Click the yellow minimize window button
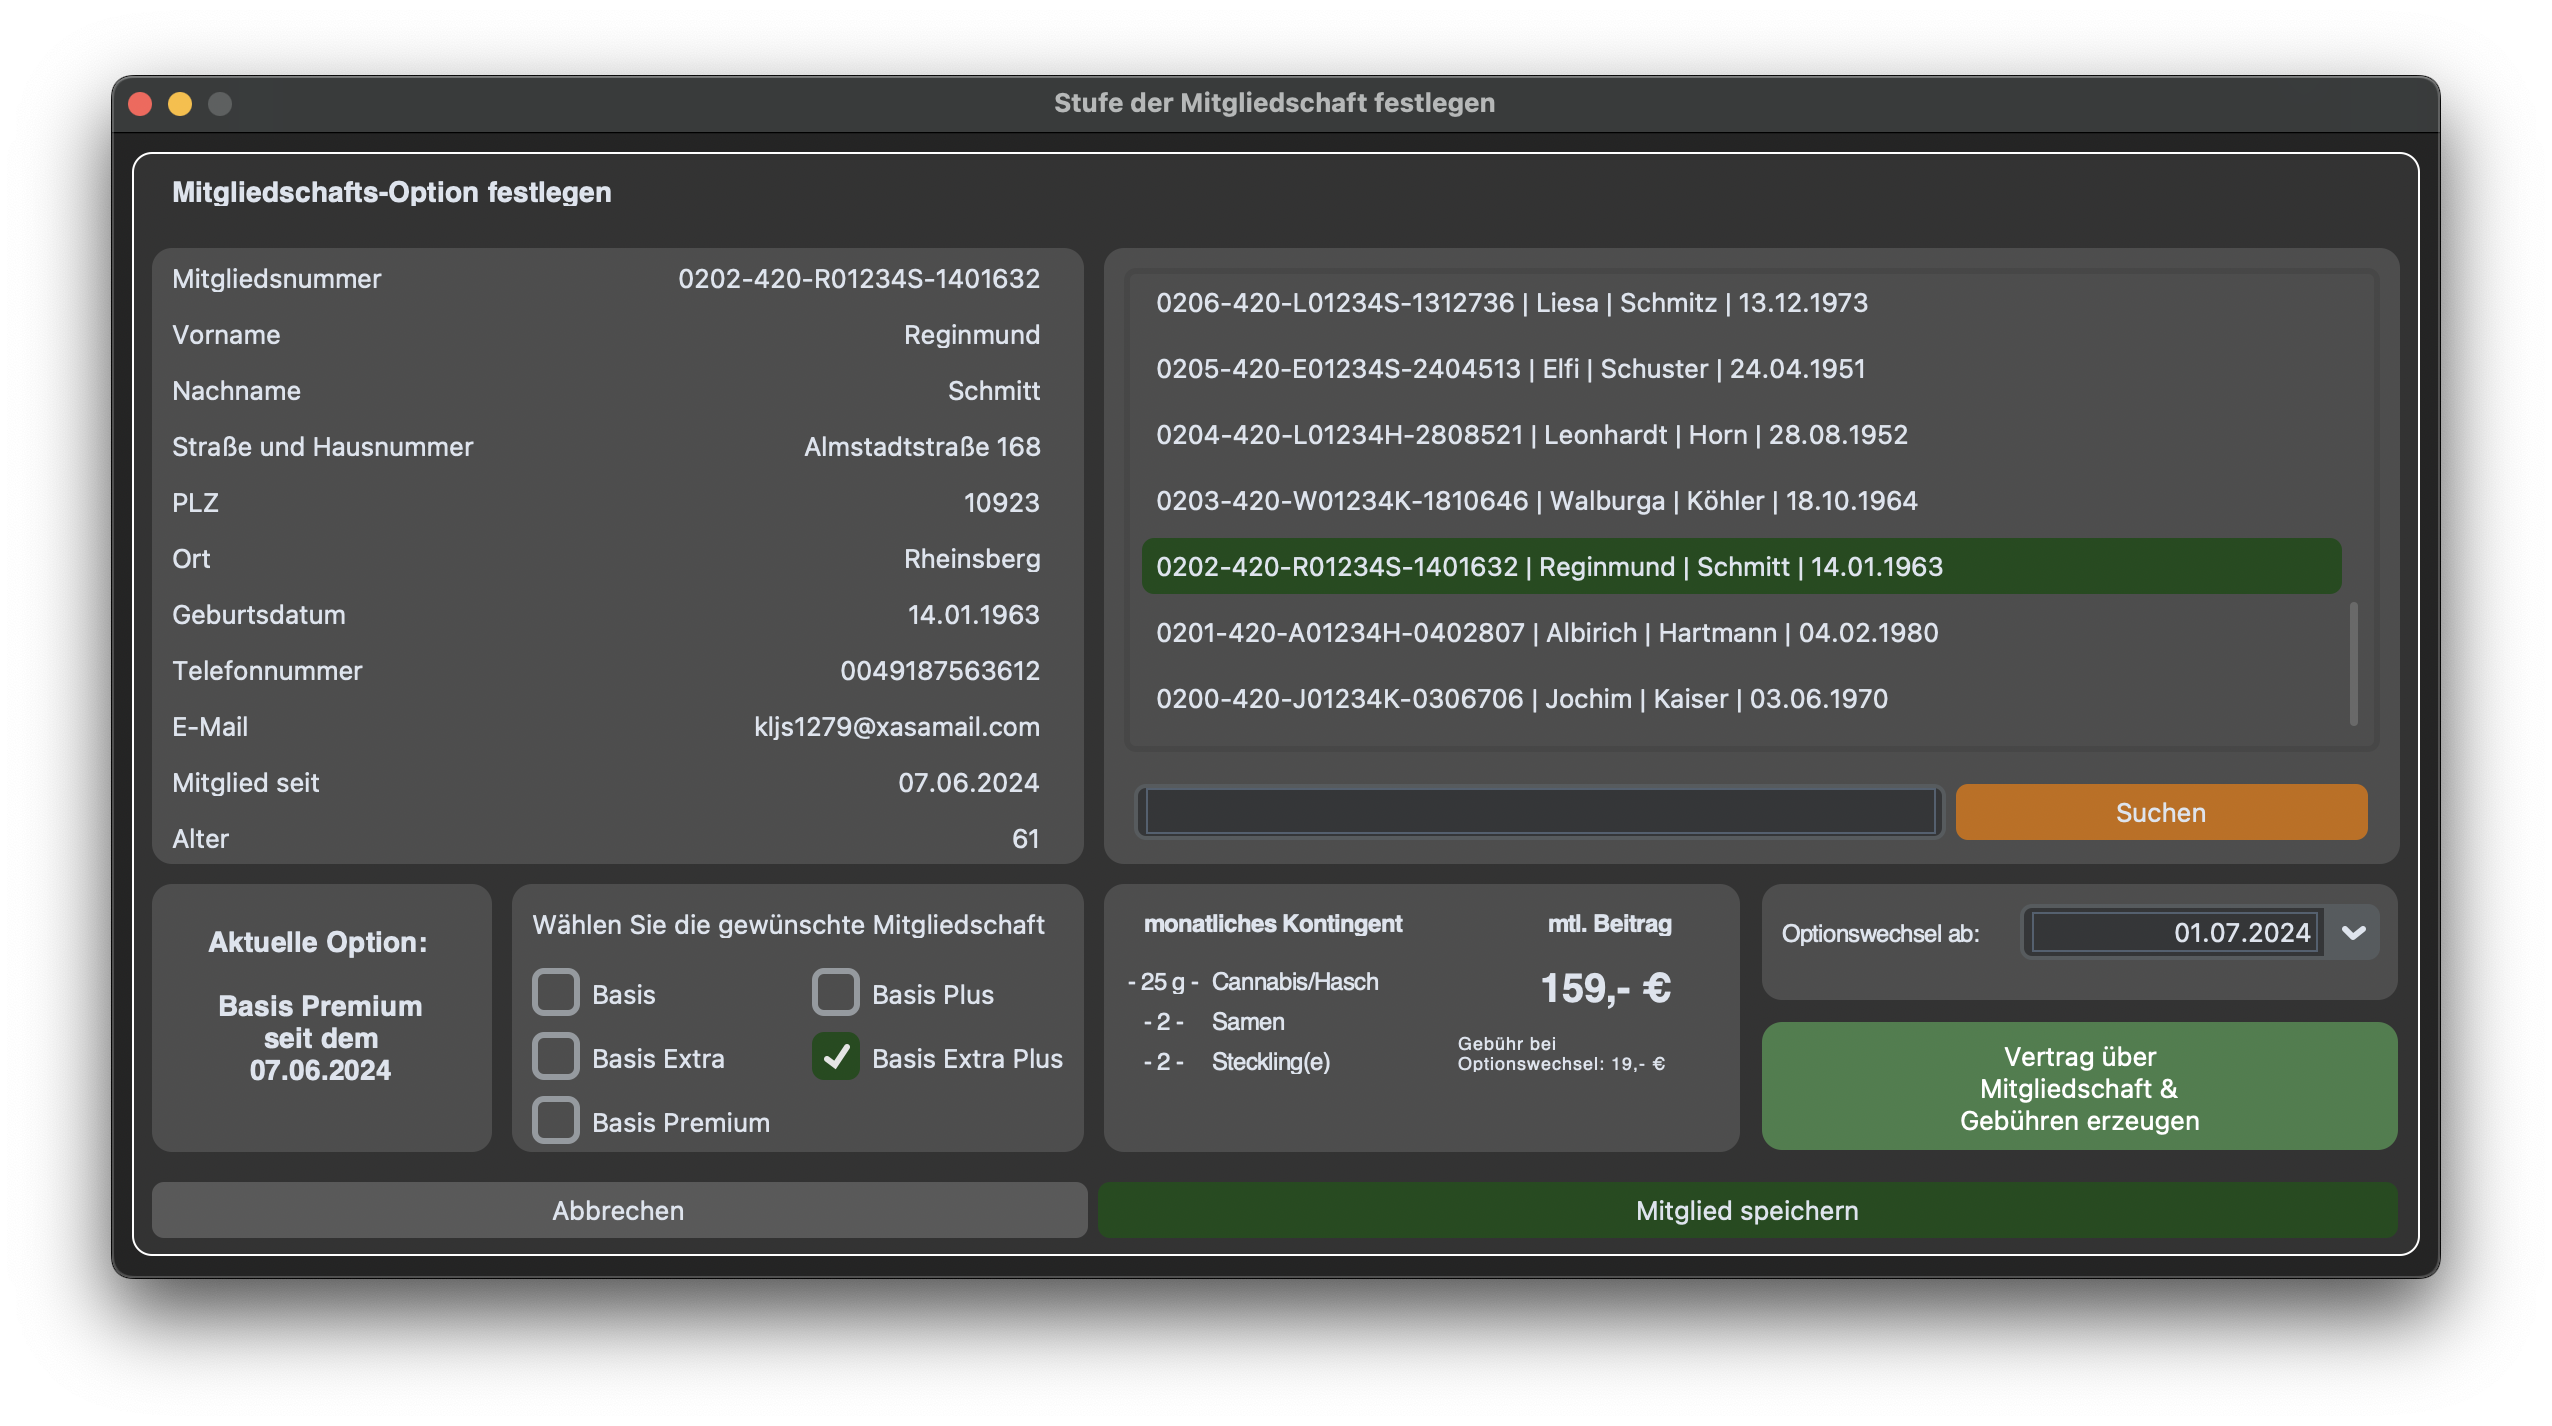The image size is (2552, 1426). pyautogui.click(x=180, y=104)
